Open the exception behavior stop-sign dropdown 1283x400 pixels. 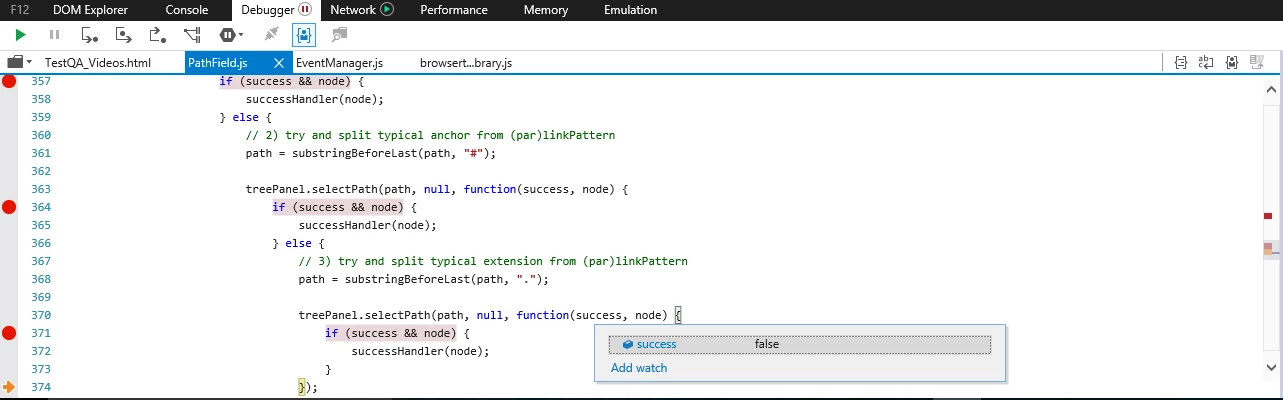231,35
